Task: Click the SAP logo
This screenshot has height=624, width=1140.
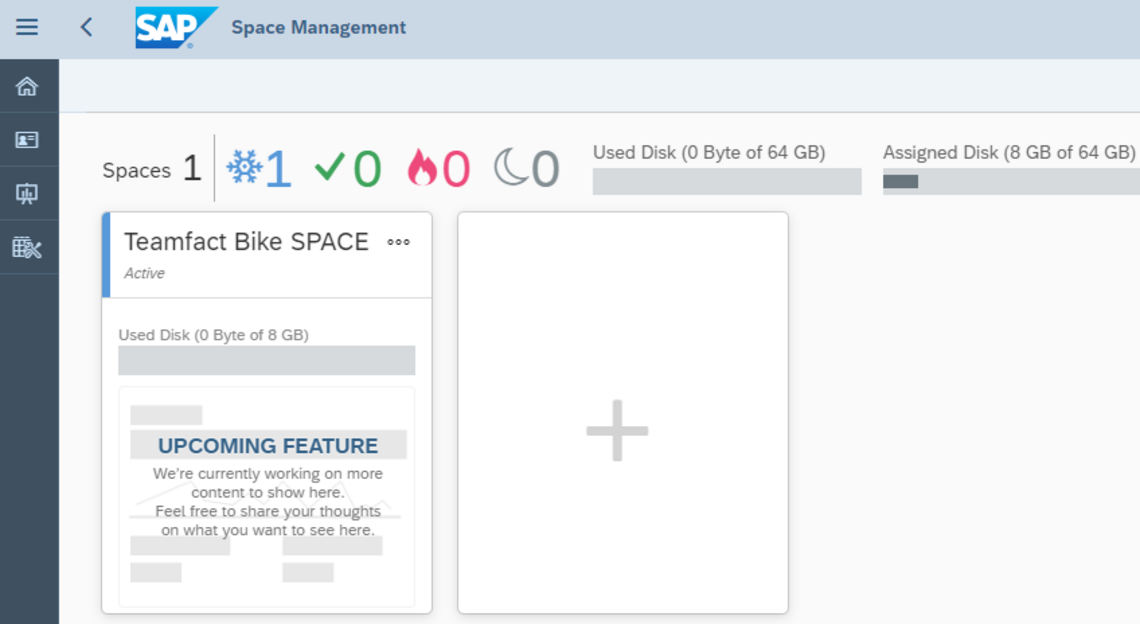Action: coord(176,28)
